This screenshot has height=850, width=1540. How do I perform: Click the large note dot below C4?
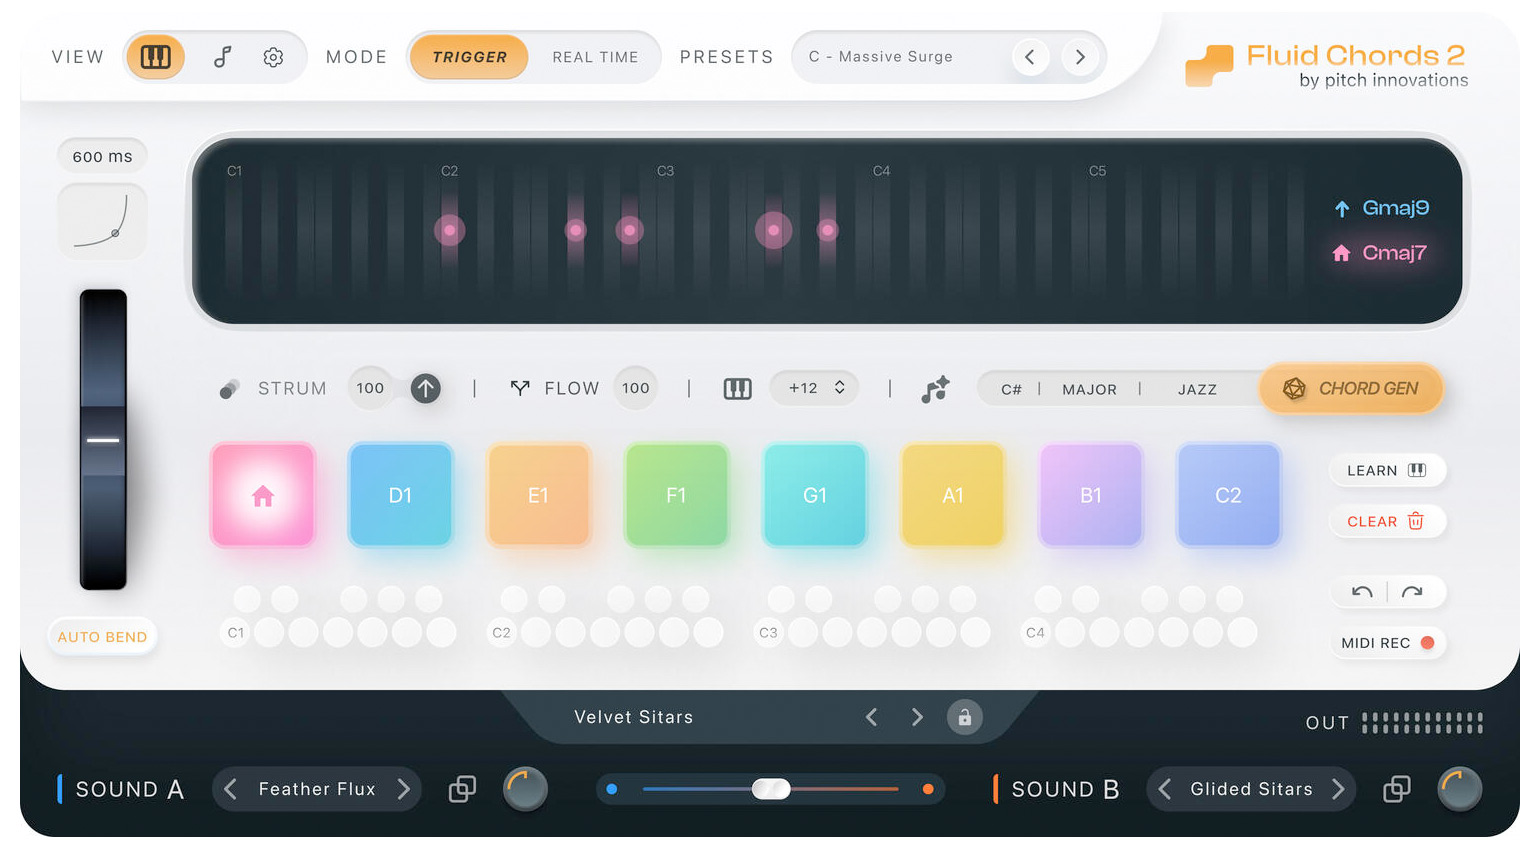pos(773,230)
